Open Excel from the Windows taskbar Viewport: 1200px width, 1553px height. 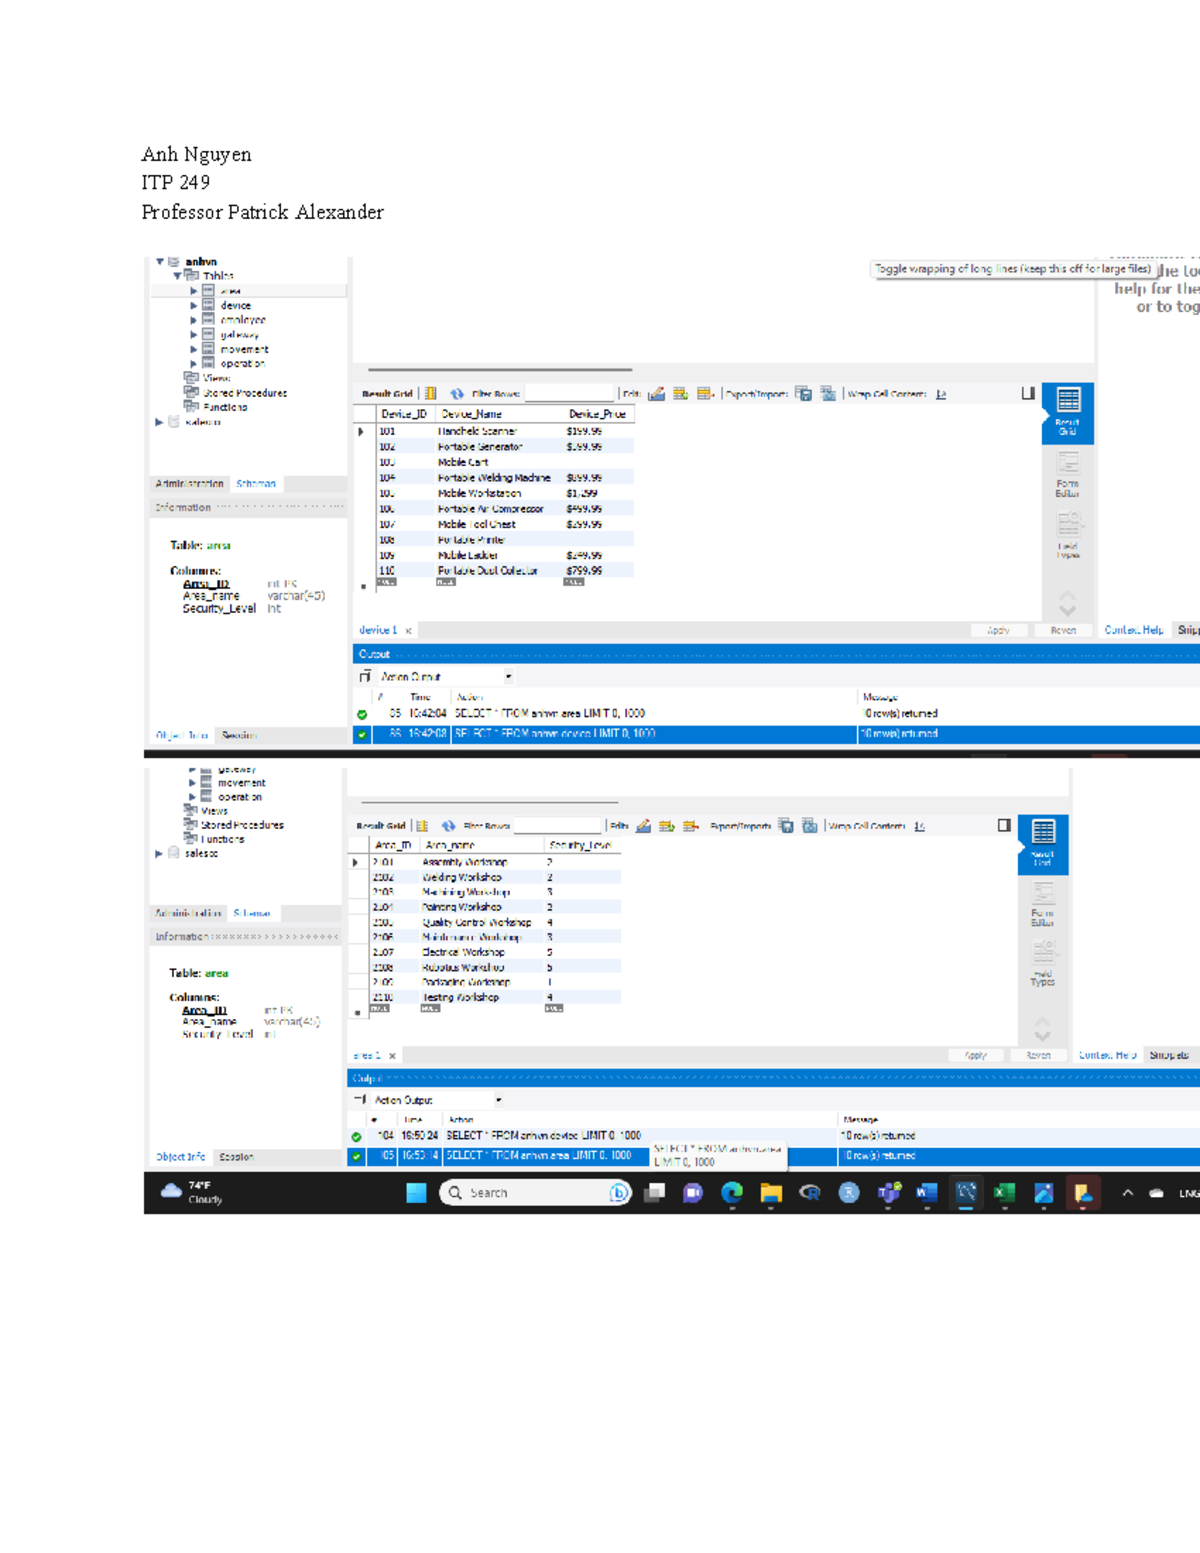click(1004, 1192)
